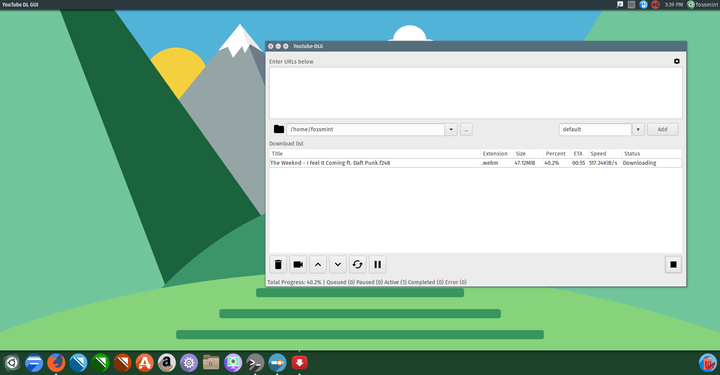Open the orange software center 'A' icon
This screenshot has height=375, width=720.
[x=145, y=363]
